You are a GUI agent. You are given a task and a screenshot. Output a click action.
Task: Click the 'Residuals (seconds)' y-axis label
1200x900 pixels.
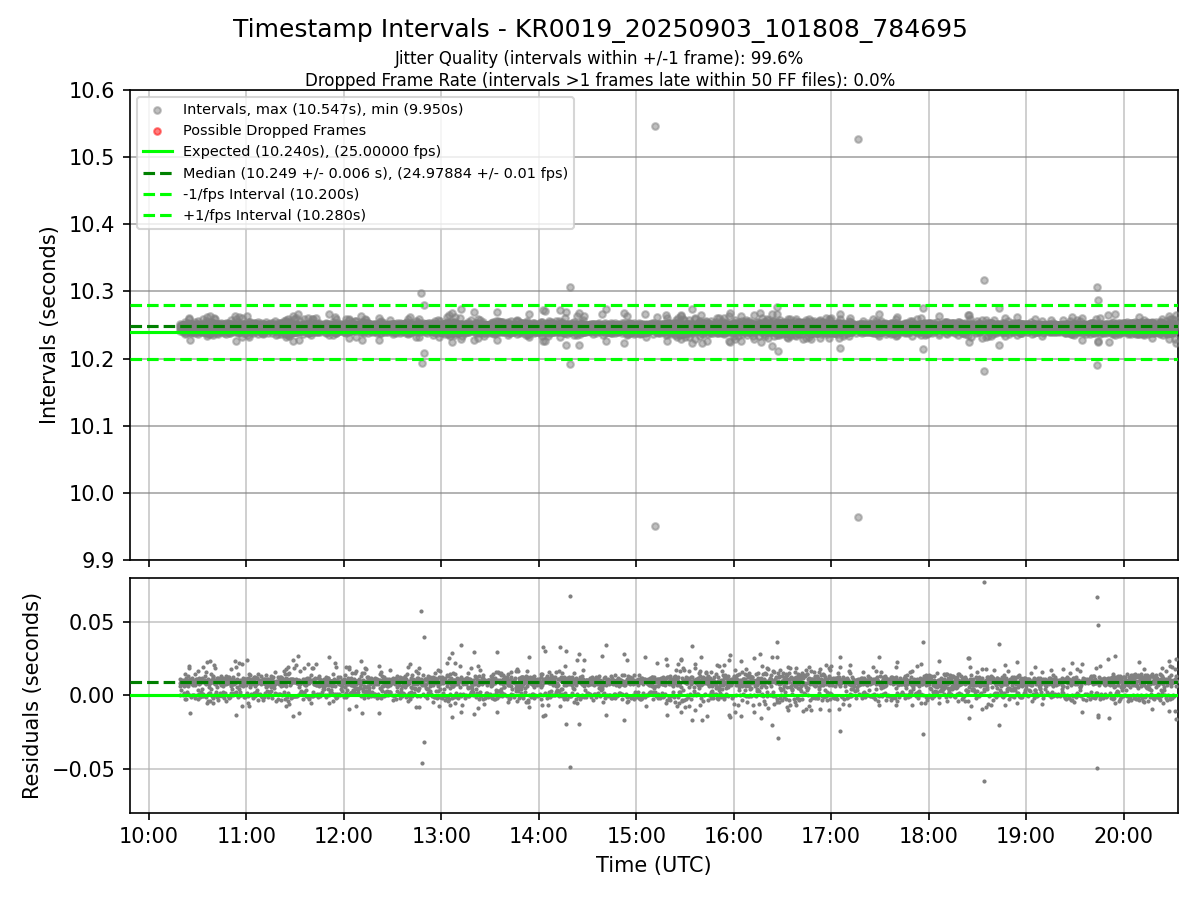pyautogui.click(x=32, y=696)
